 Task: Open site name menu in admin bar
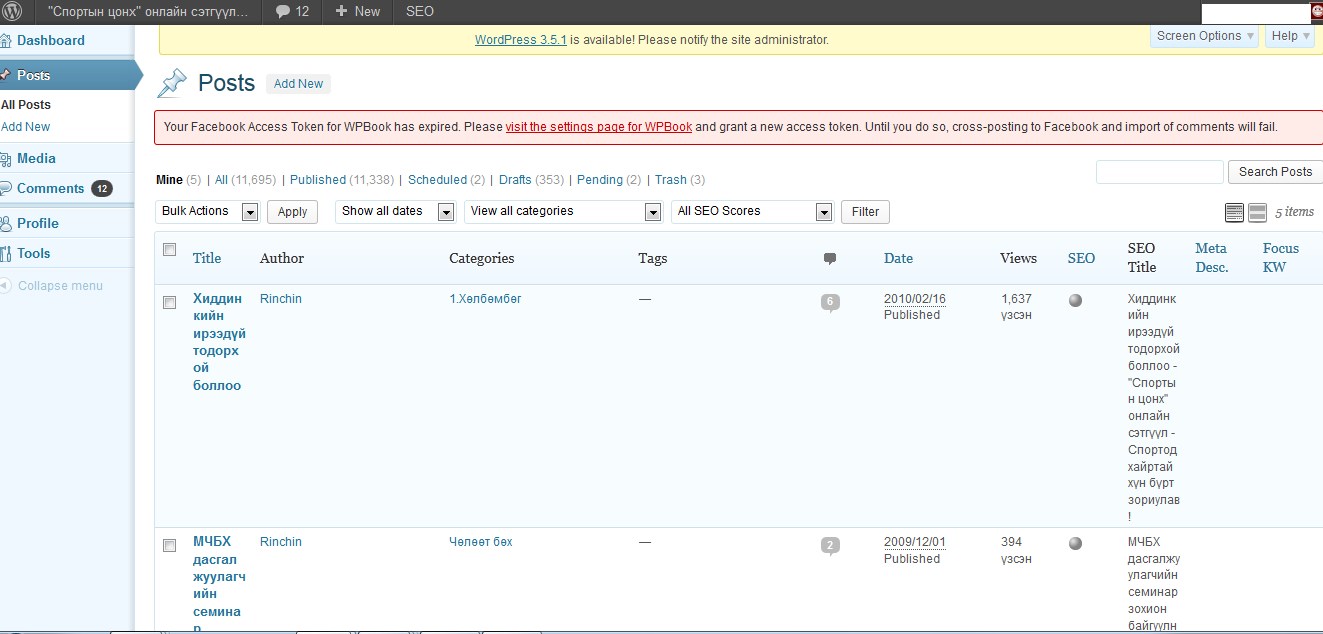pos(147,11)
